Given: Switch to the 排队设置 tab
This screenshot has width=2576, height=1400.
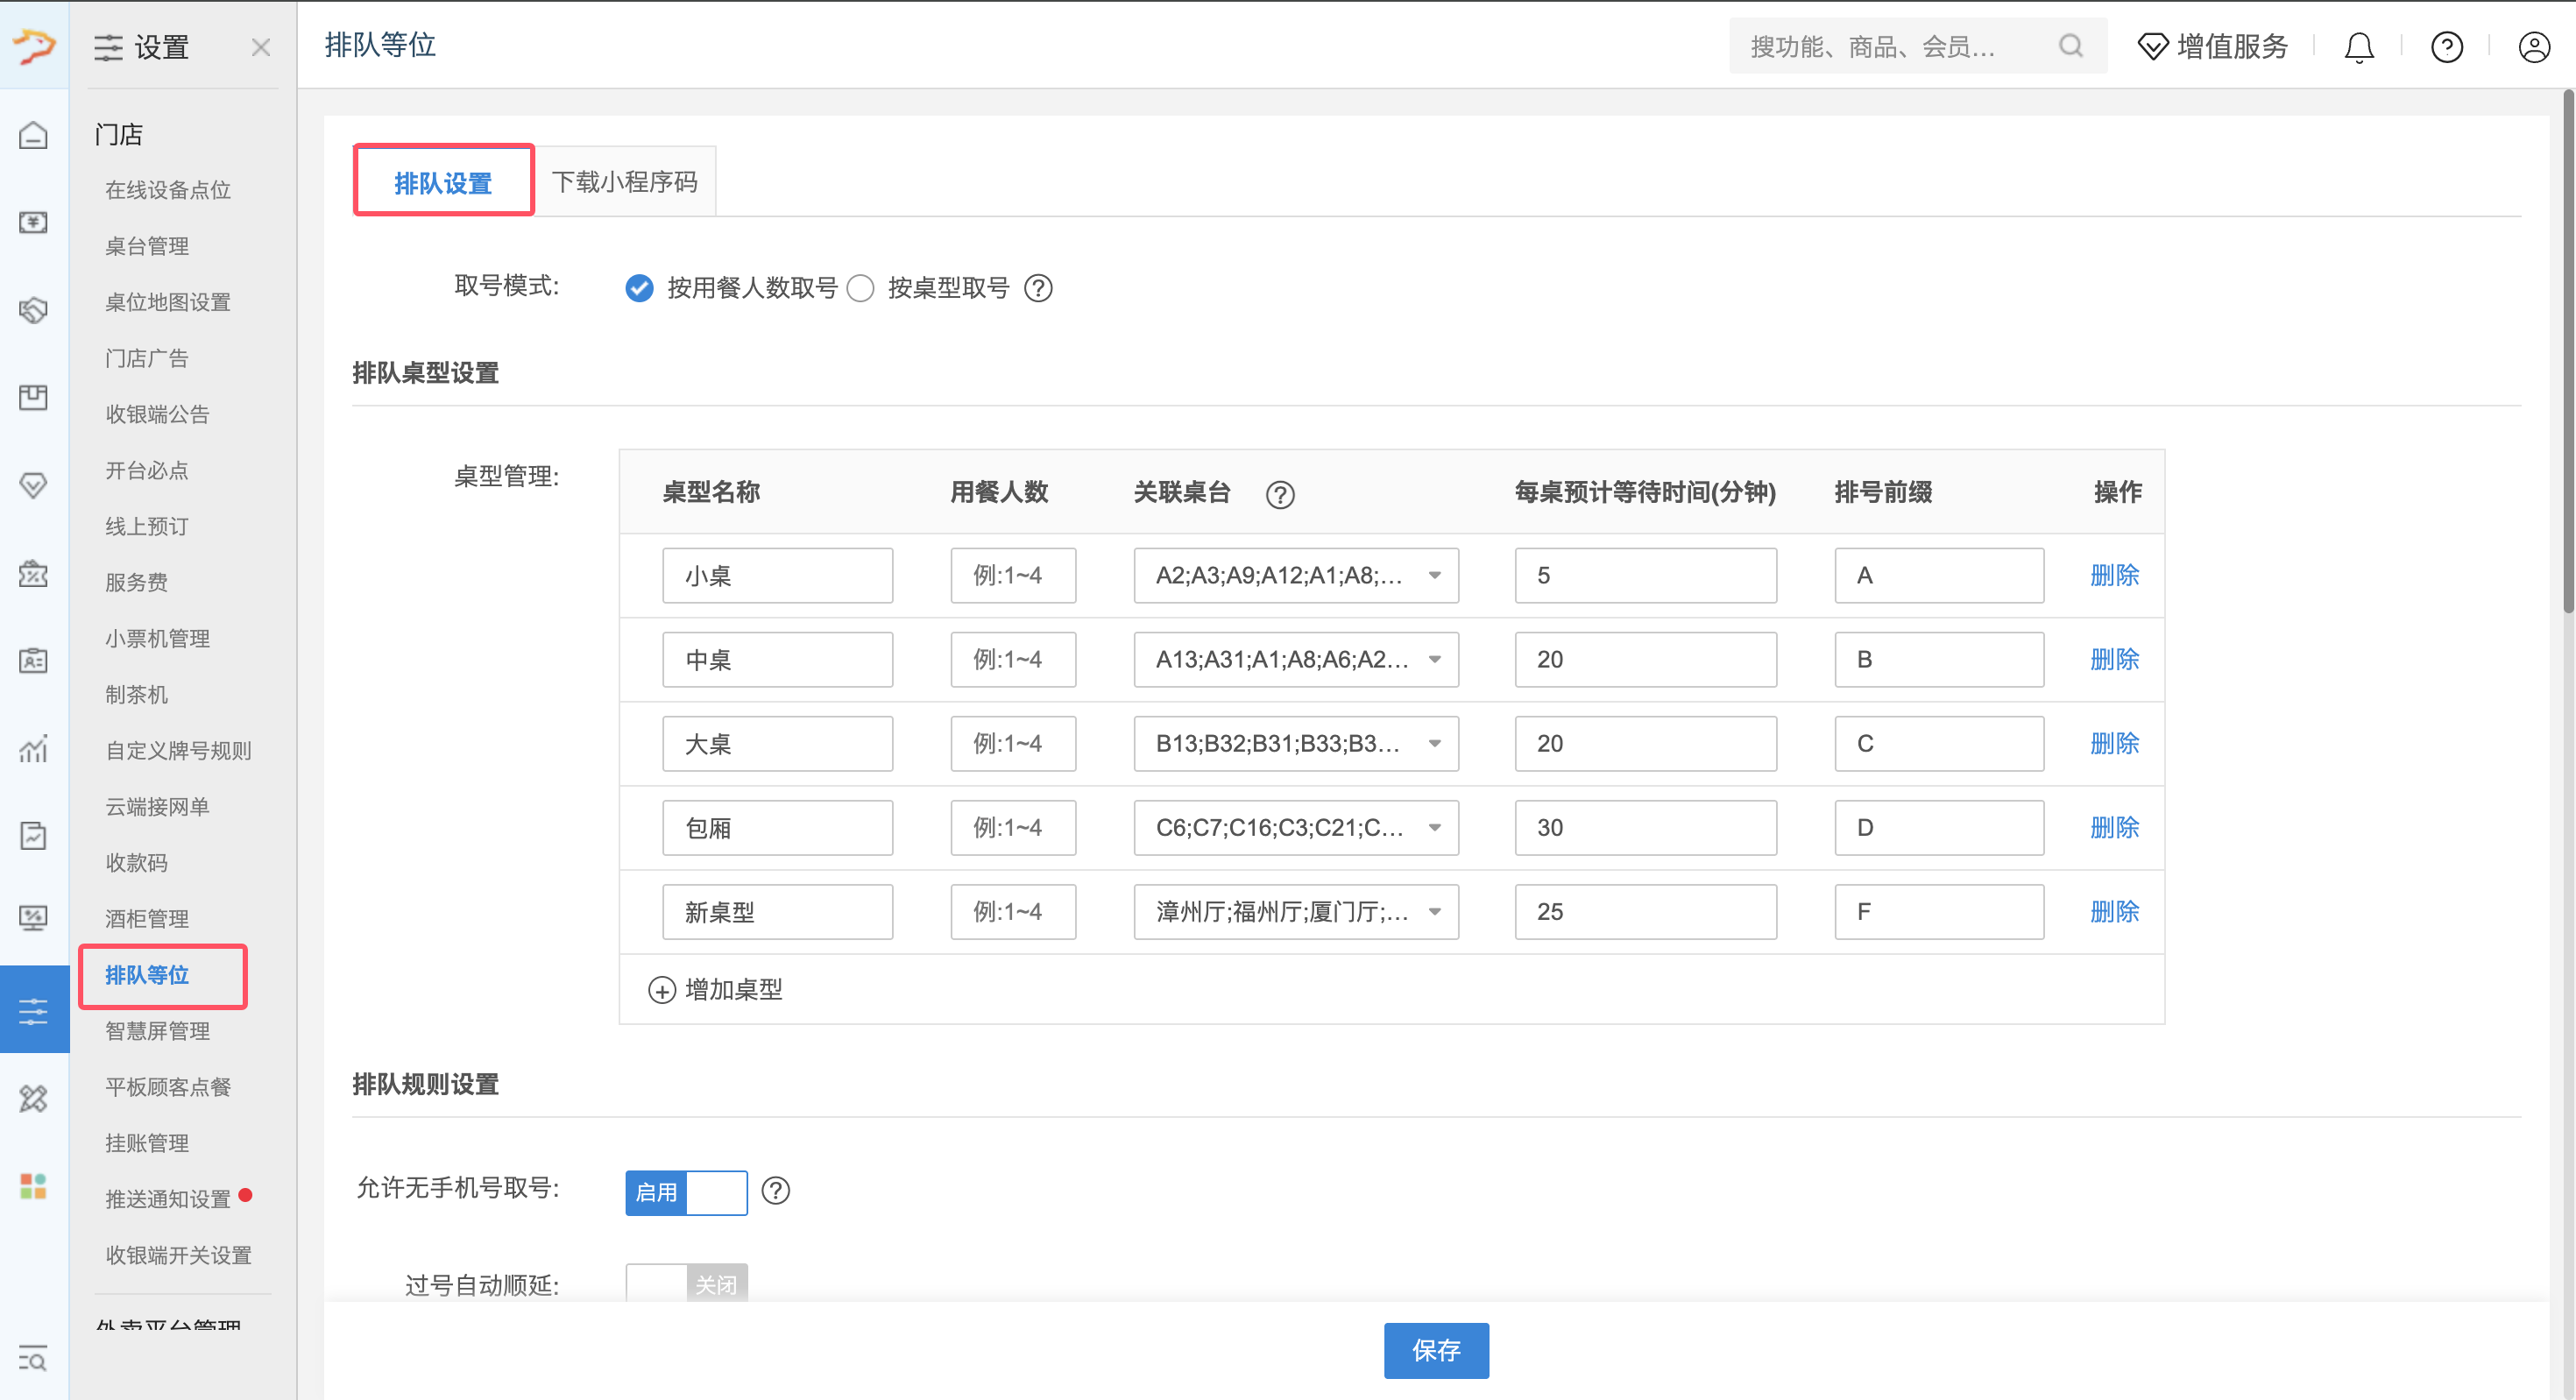Looking at the screenshot, I should tap(443, 182).
